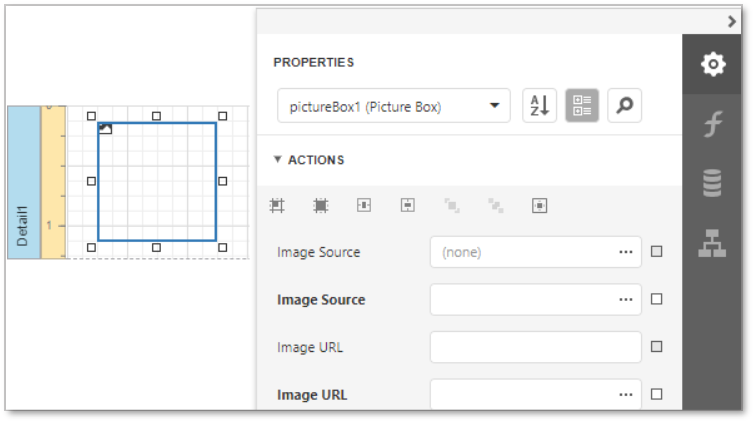Open the pictureBox1 (Picture Box) dropdown
The image size is (754, 422).
394,106
